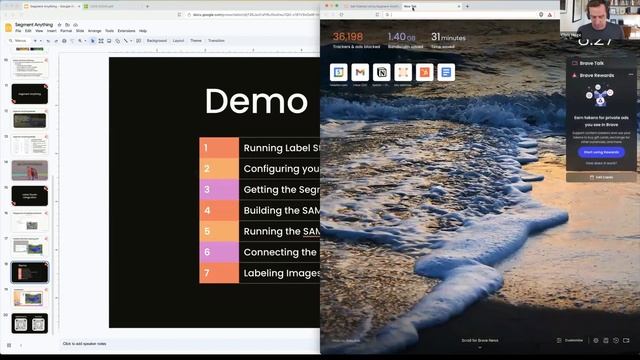Click the Print toolbar icon
640x360 pixels.
[x=64, y=41]
